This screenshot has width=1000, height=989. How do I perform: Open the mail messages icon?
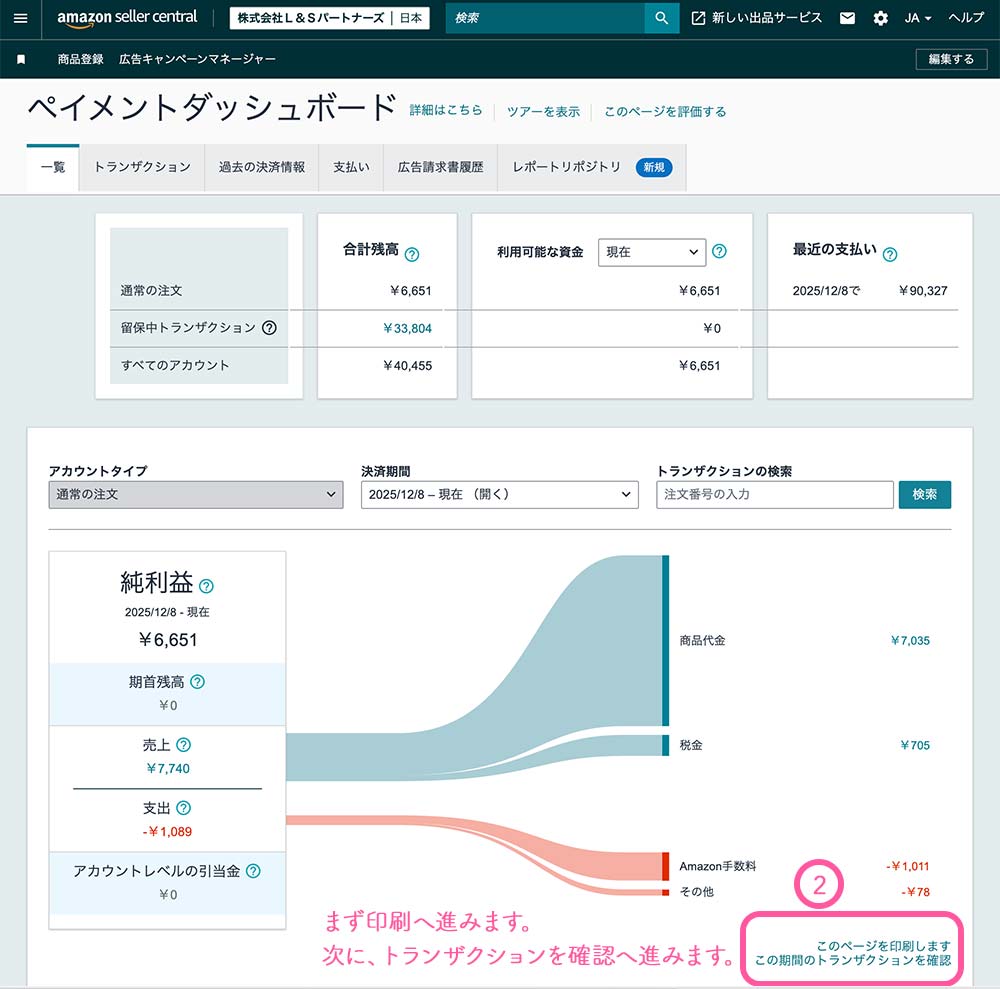(848, 18)
